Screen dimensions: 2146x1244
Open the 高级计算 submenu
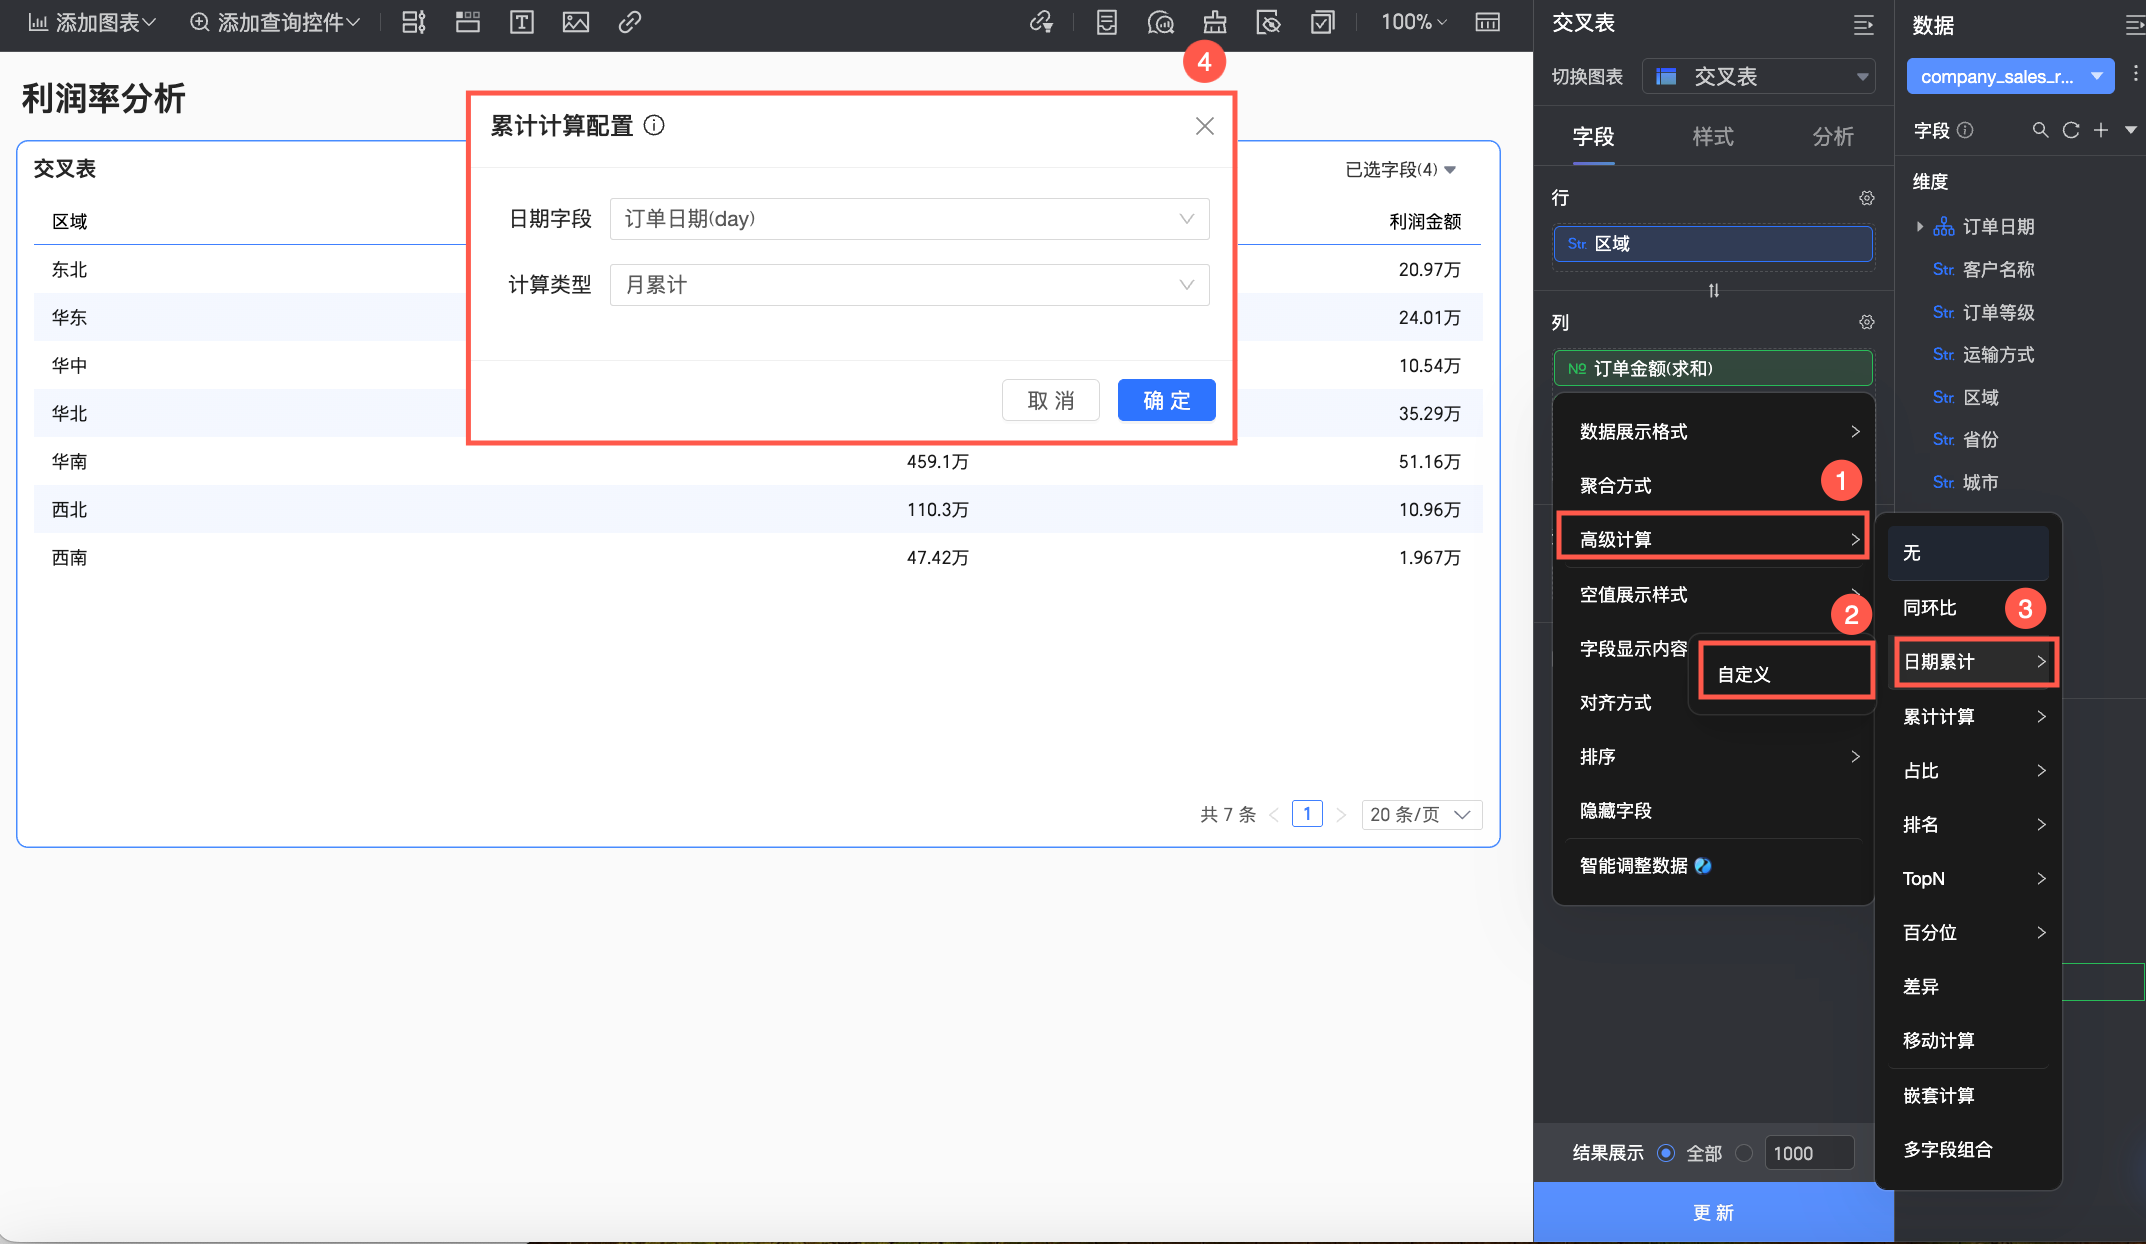point(1713,540)
